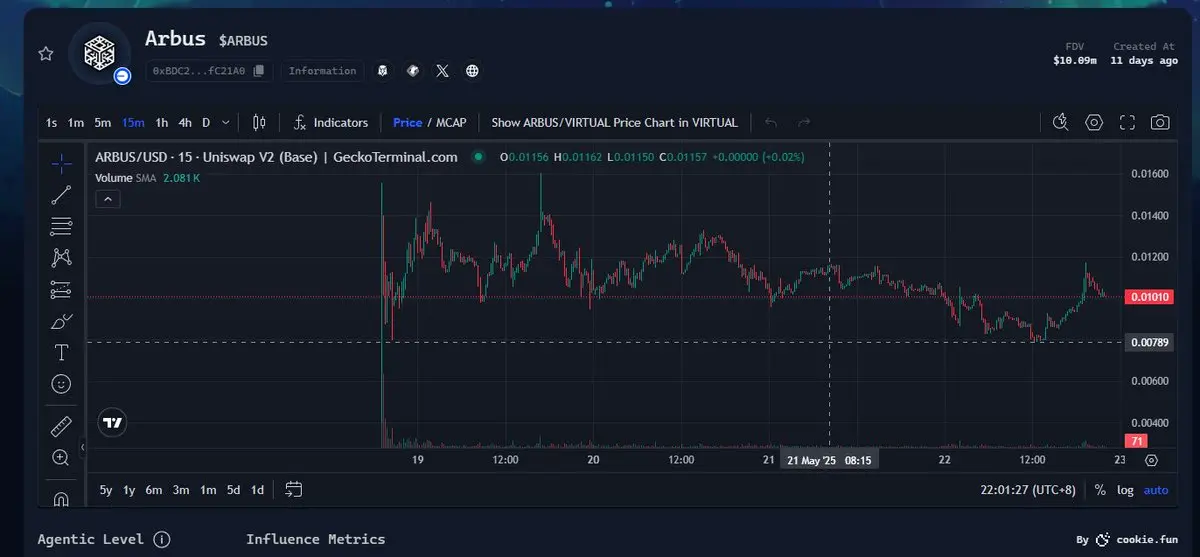Set the range to 1m at bottom
The height and width of the screenshot is (557, 1200).
click(x=208, y=490)
